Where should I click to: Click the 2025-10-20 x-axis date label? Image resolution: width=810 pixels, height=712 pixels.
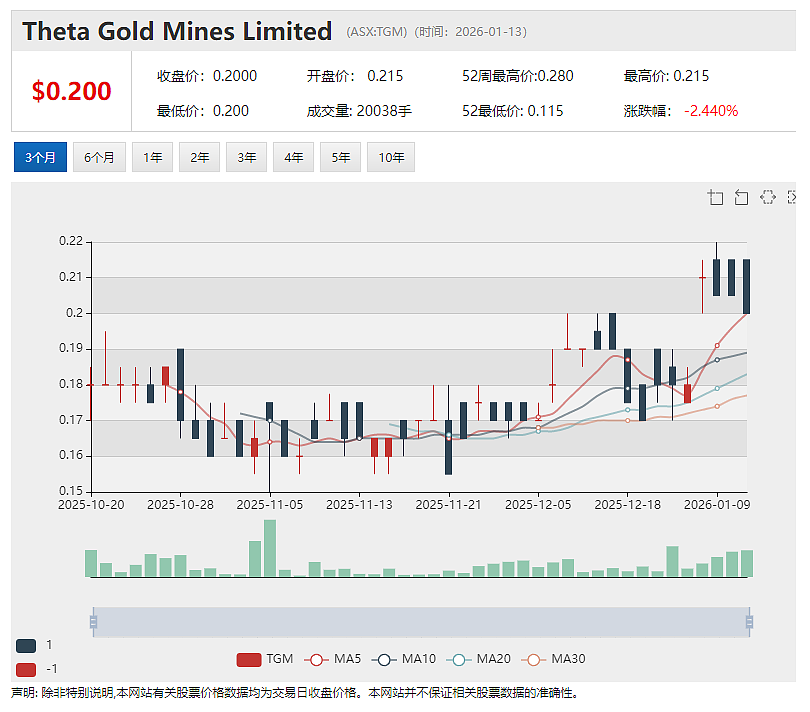[91, 505]
